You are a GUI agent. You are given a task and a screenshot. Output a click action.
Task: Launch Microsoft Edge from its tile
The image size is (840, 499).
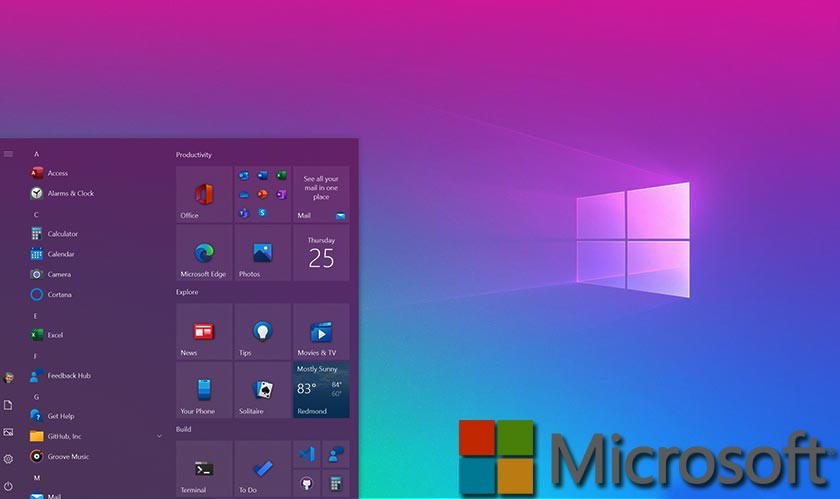pyautogui.click(x=204, y=252)
